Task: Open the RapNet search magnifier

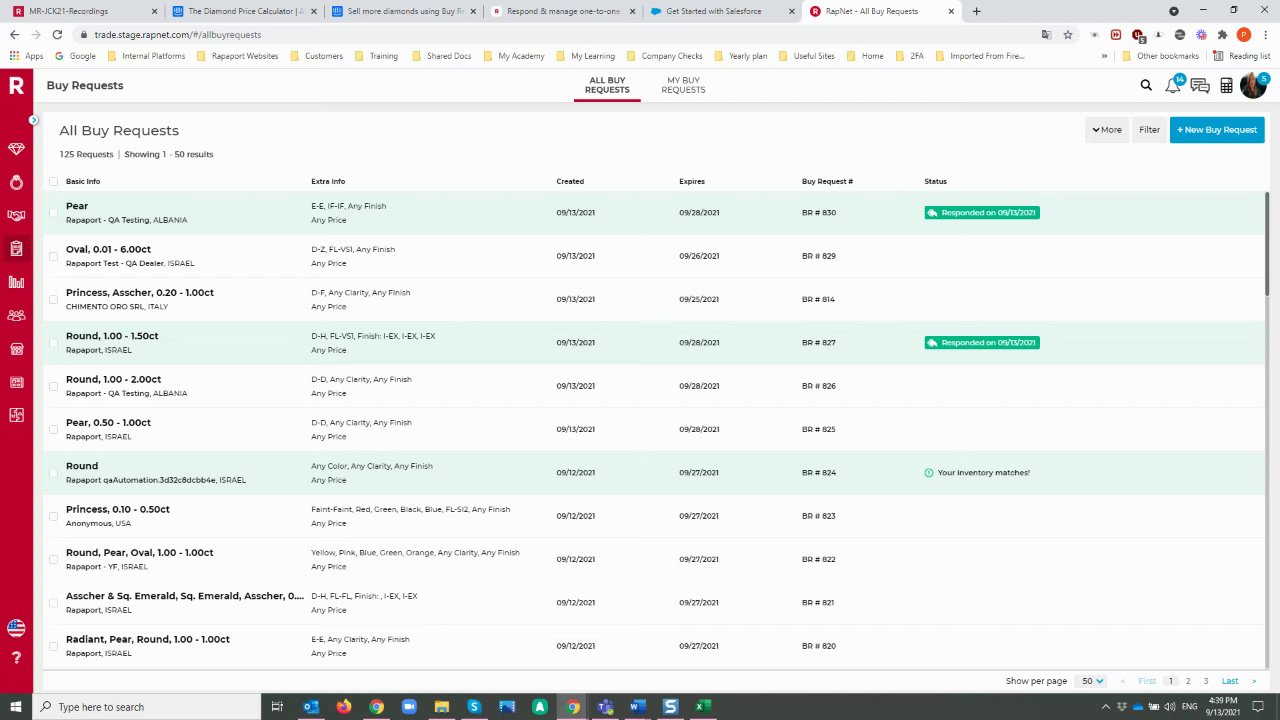Action: click(x=1146, y=85)
